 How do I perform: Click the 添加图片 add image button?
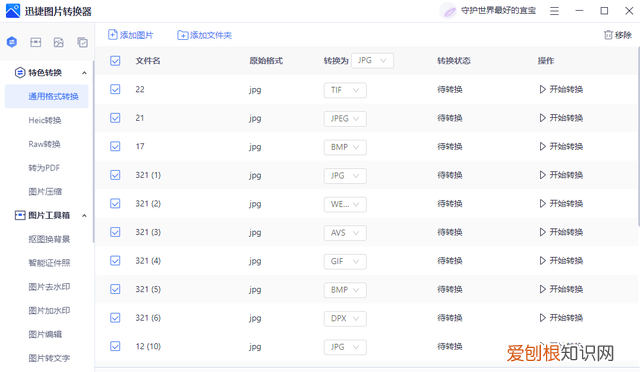131,35
